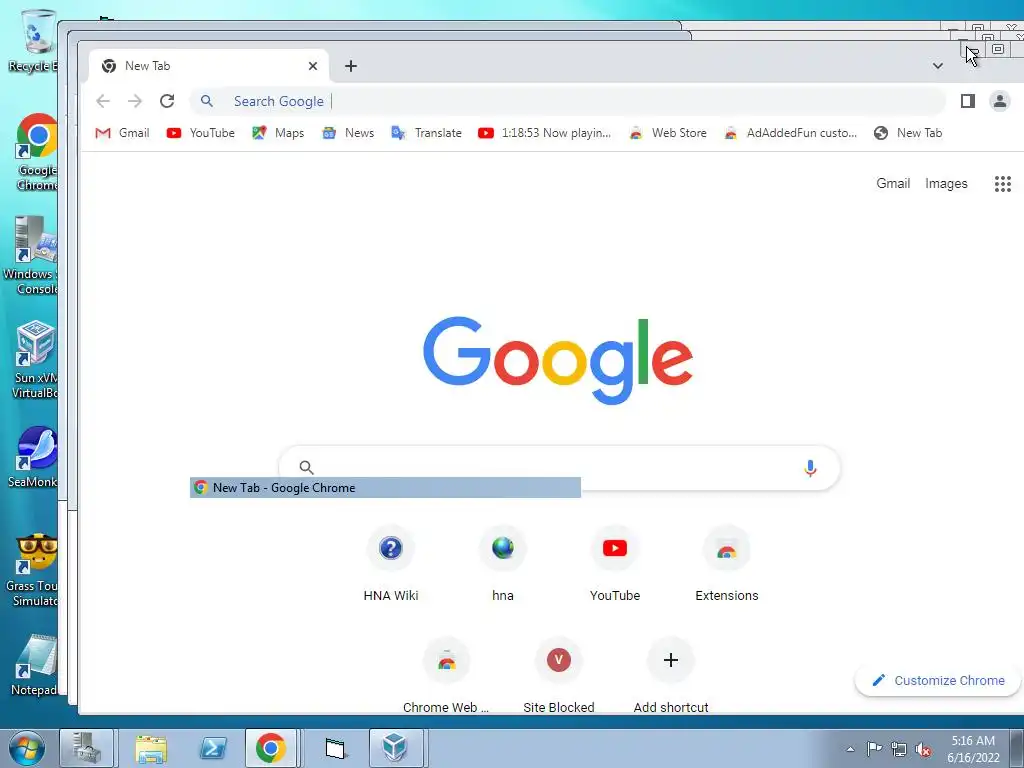Open VirtualBox on the taskbar

click(395, 748)
